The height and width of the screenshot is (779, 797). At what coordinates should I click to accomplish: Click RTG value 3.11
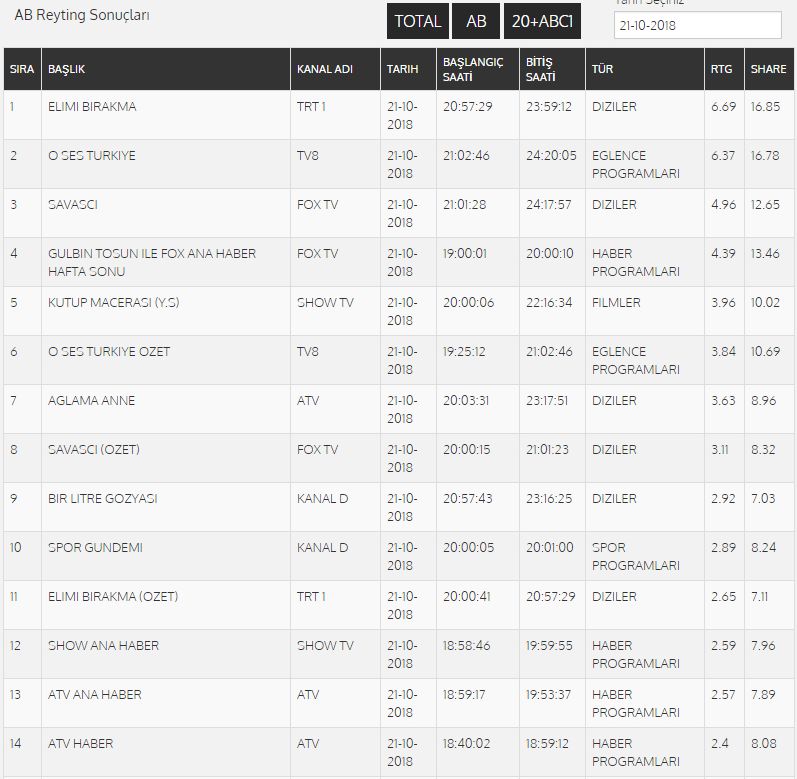click(720, 450)
